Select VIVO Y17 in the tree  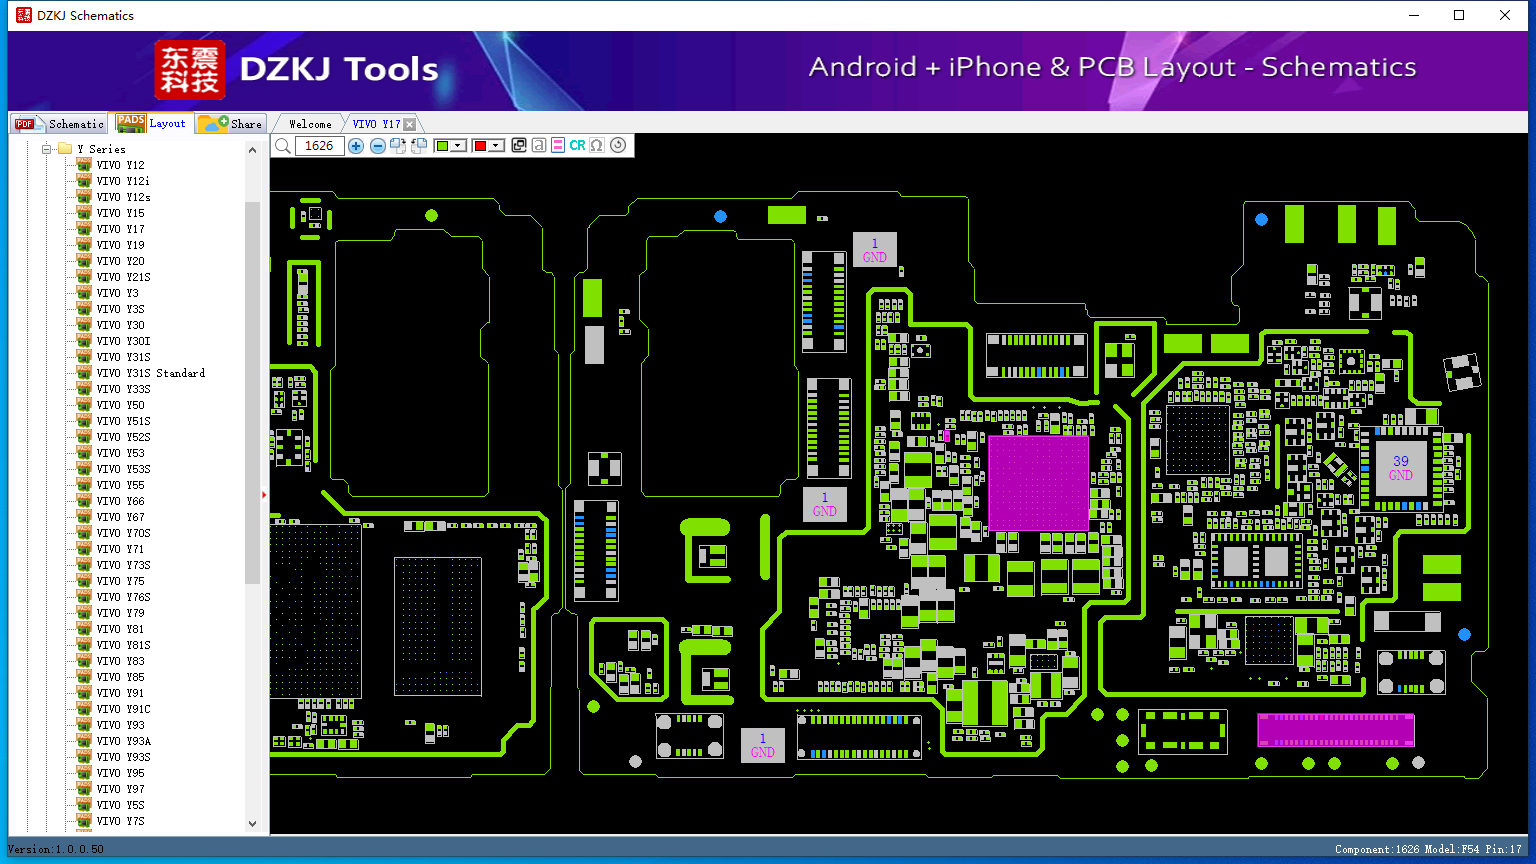[x=120, y=229]
